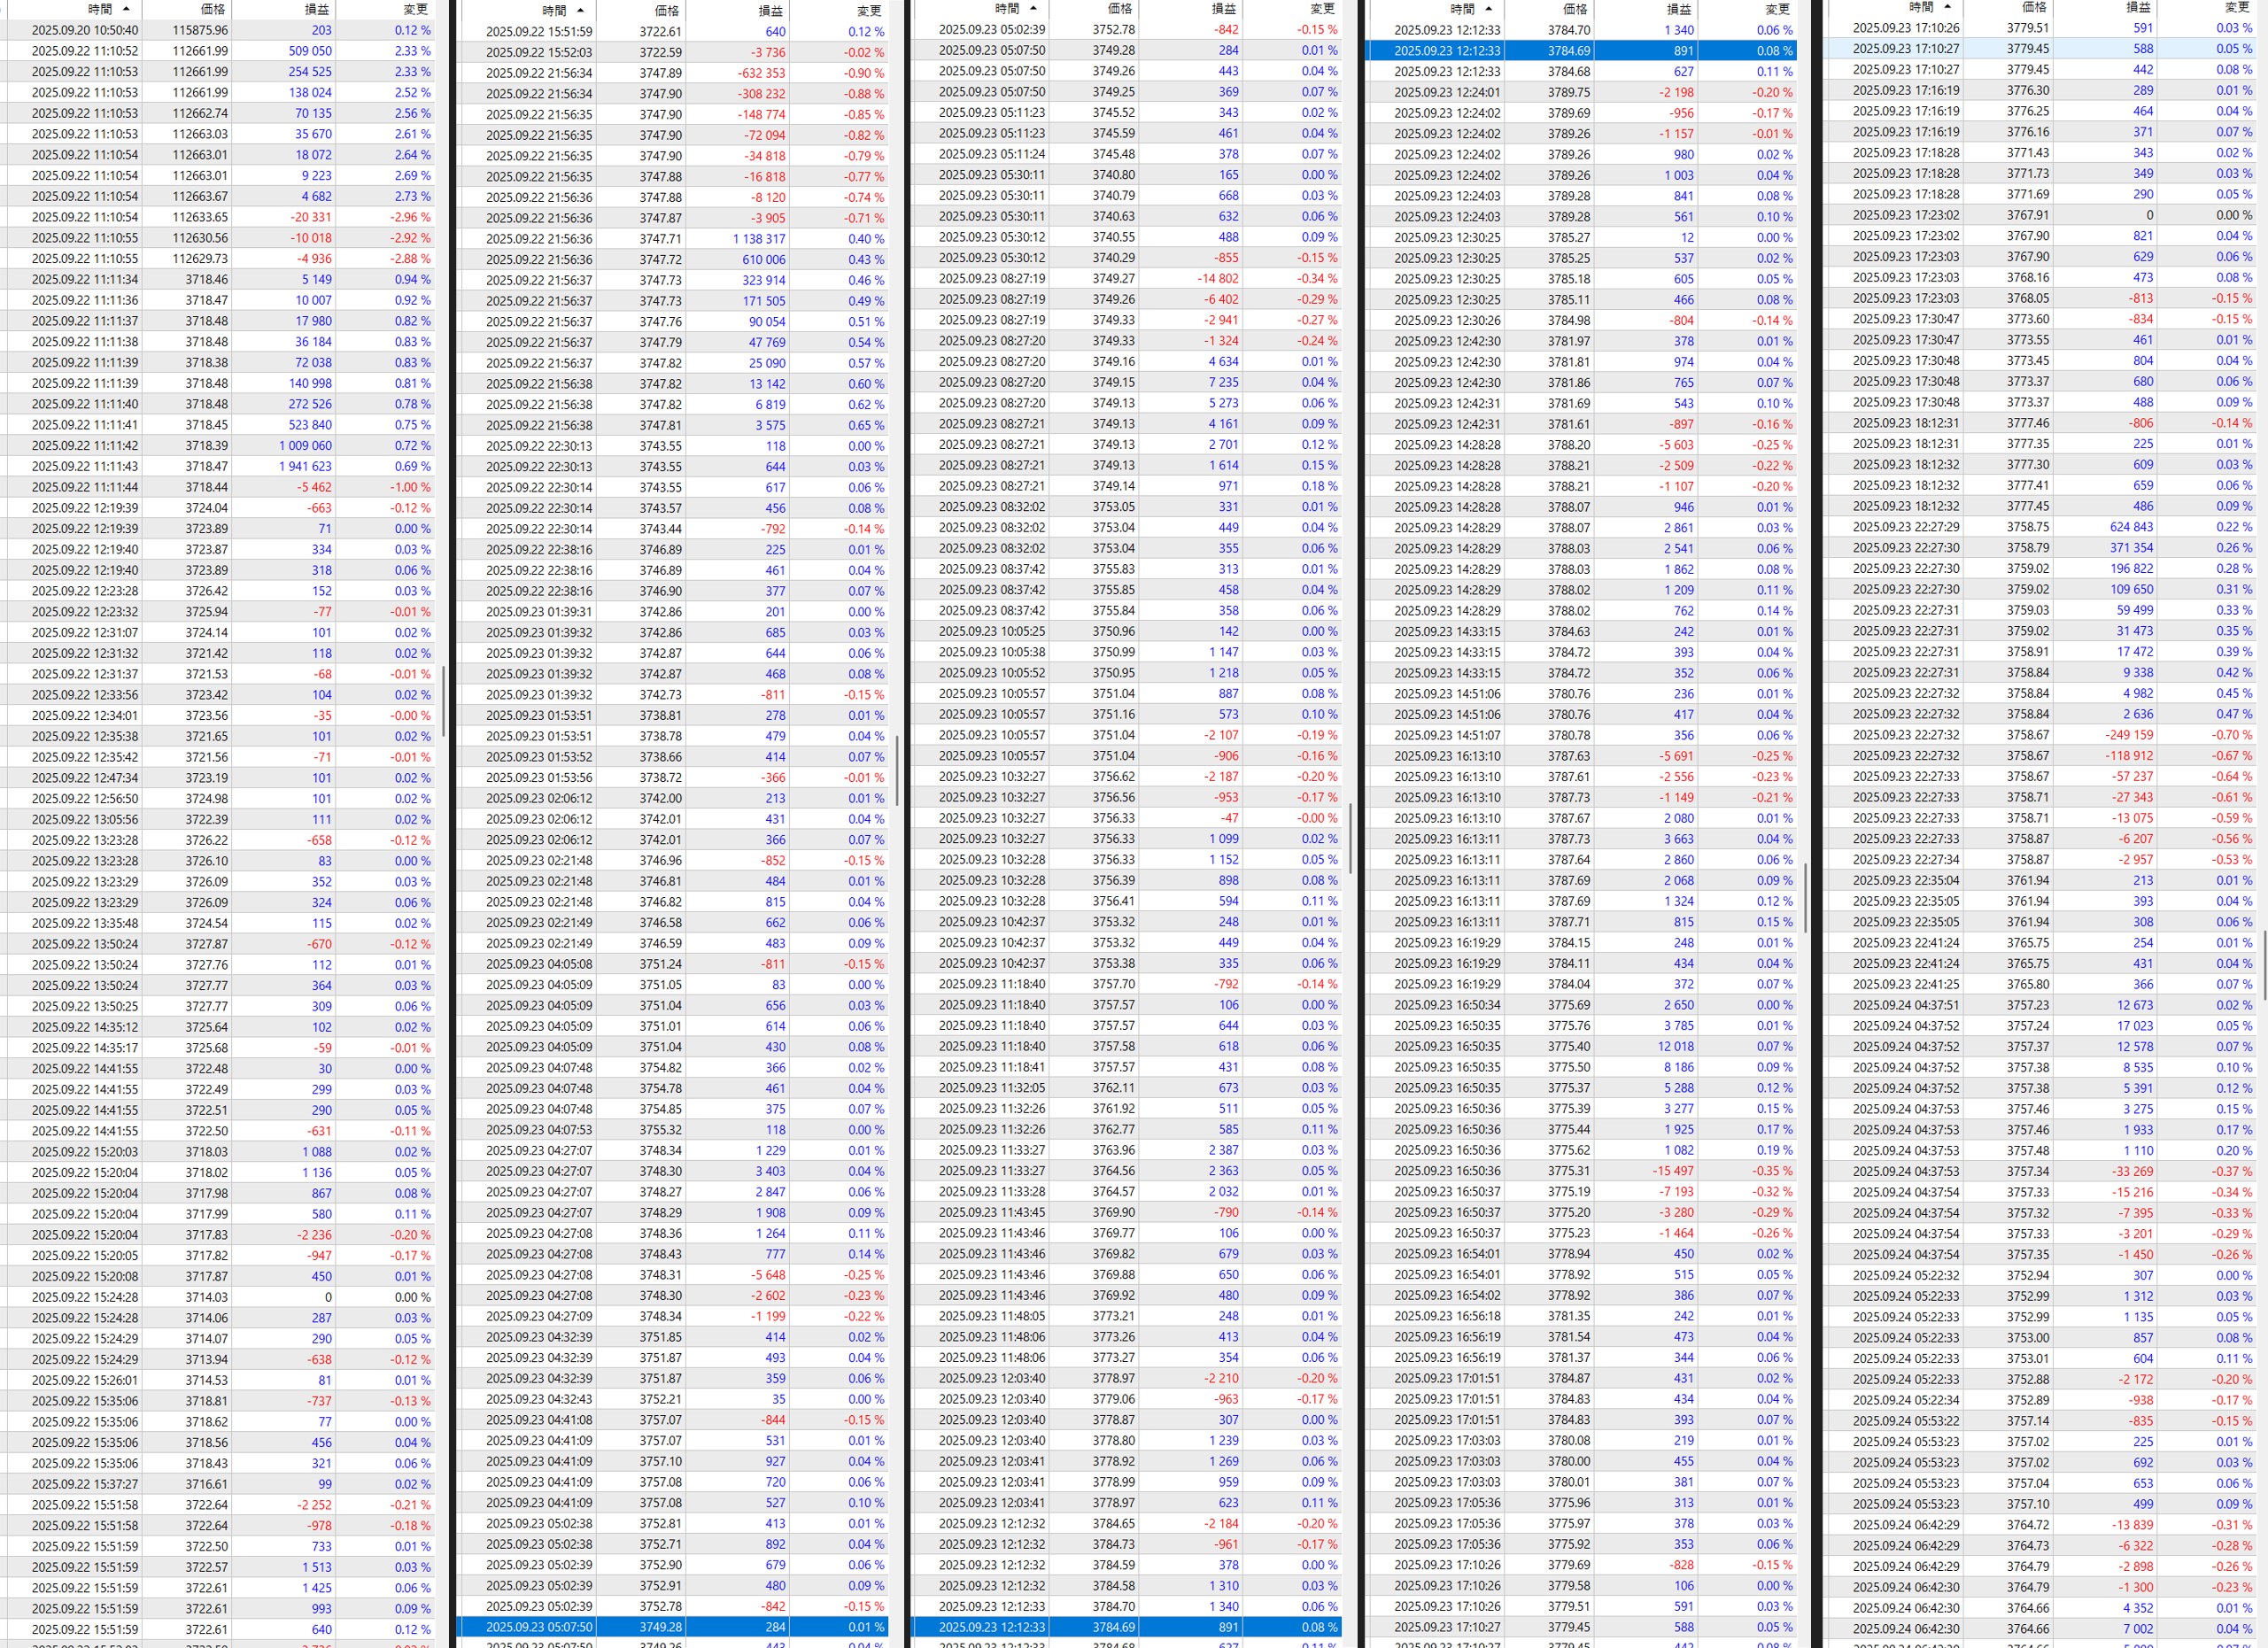The height and width of the screenshot is (1648, 2268).
Task: Sort second table by 価格 column header
Action: [667, 10]
